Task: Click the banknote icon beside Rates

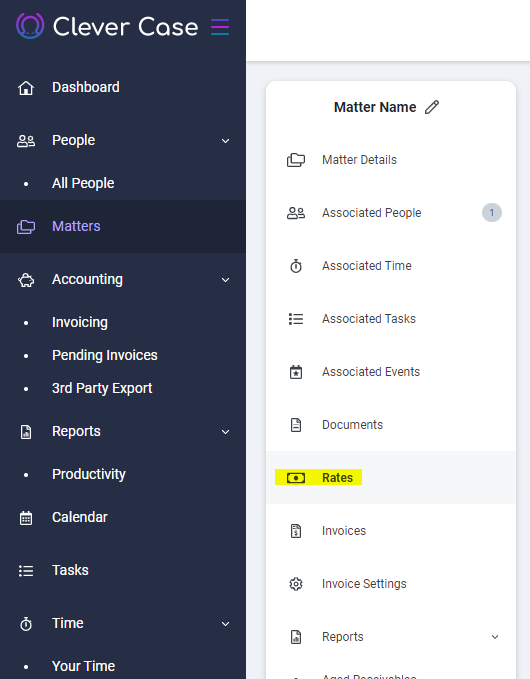Action: tap(296, 478)
